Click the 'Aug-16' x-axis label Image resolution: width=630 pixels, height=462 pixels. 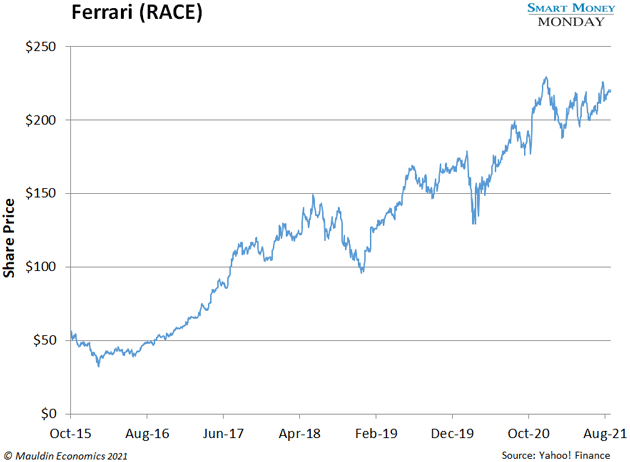[x=147, y=434]
